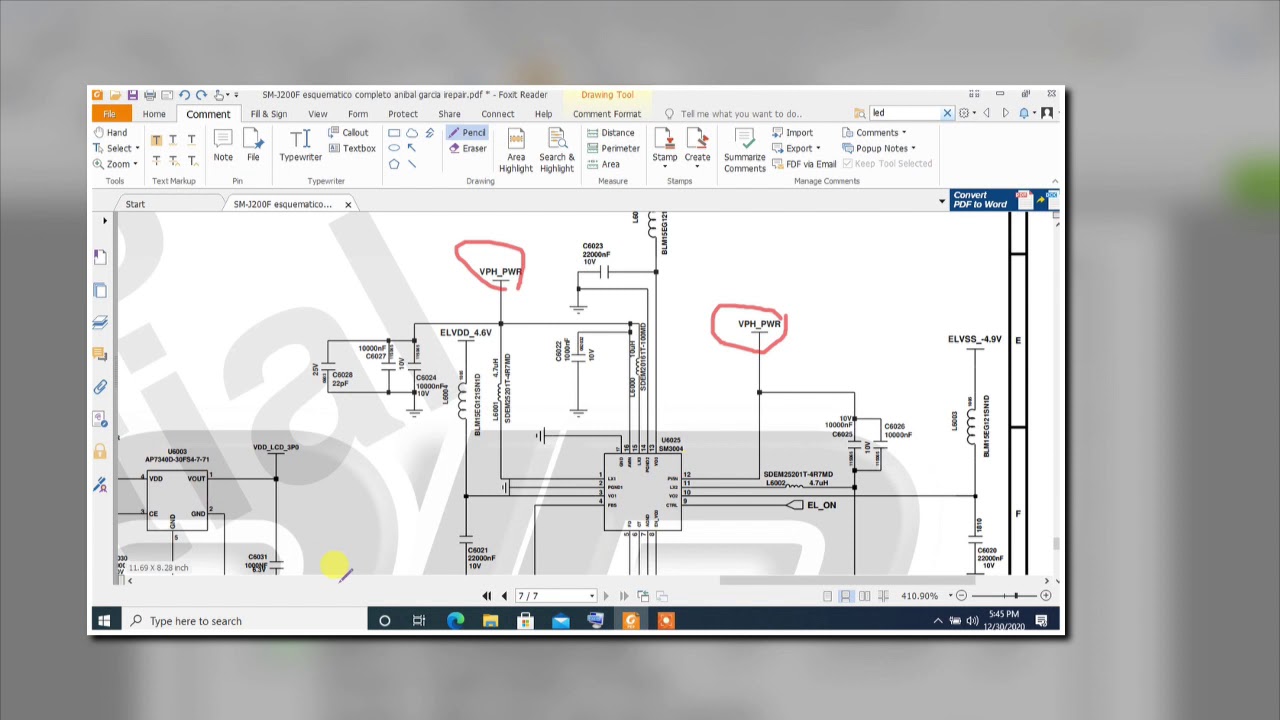The width and height of the screenshot is (1280, 720).
Task: Send FDF via Email
Action: (803, 164)
